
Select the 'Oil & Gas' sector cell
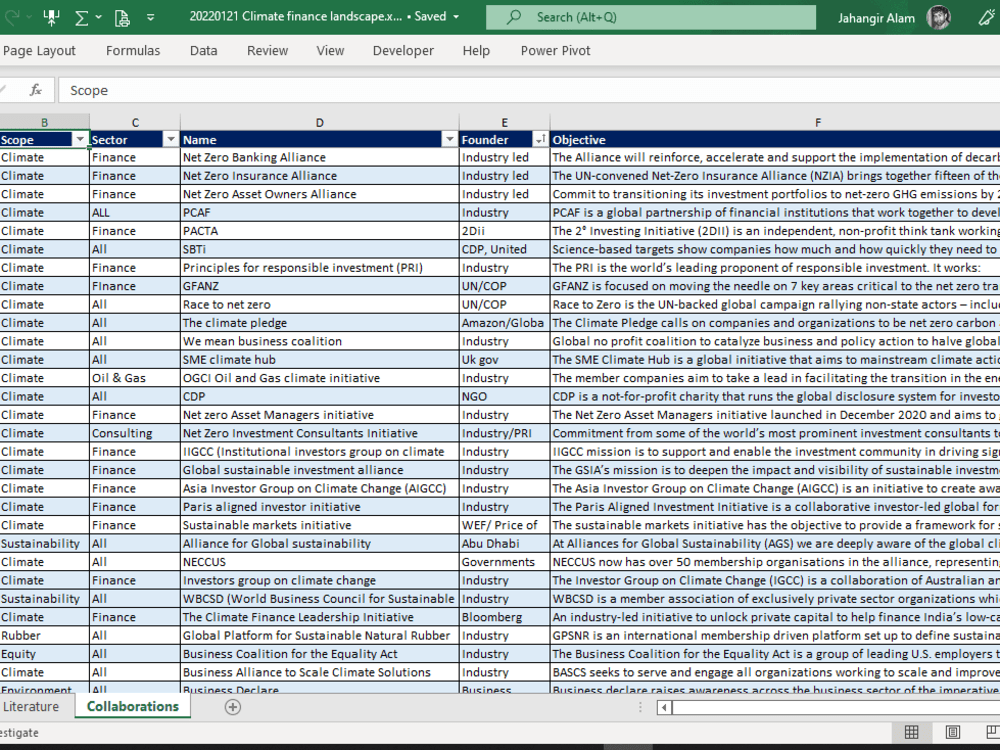click(135, 378)
